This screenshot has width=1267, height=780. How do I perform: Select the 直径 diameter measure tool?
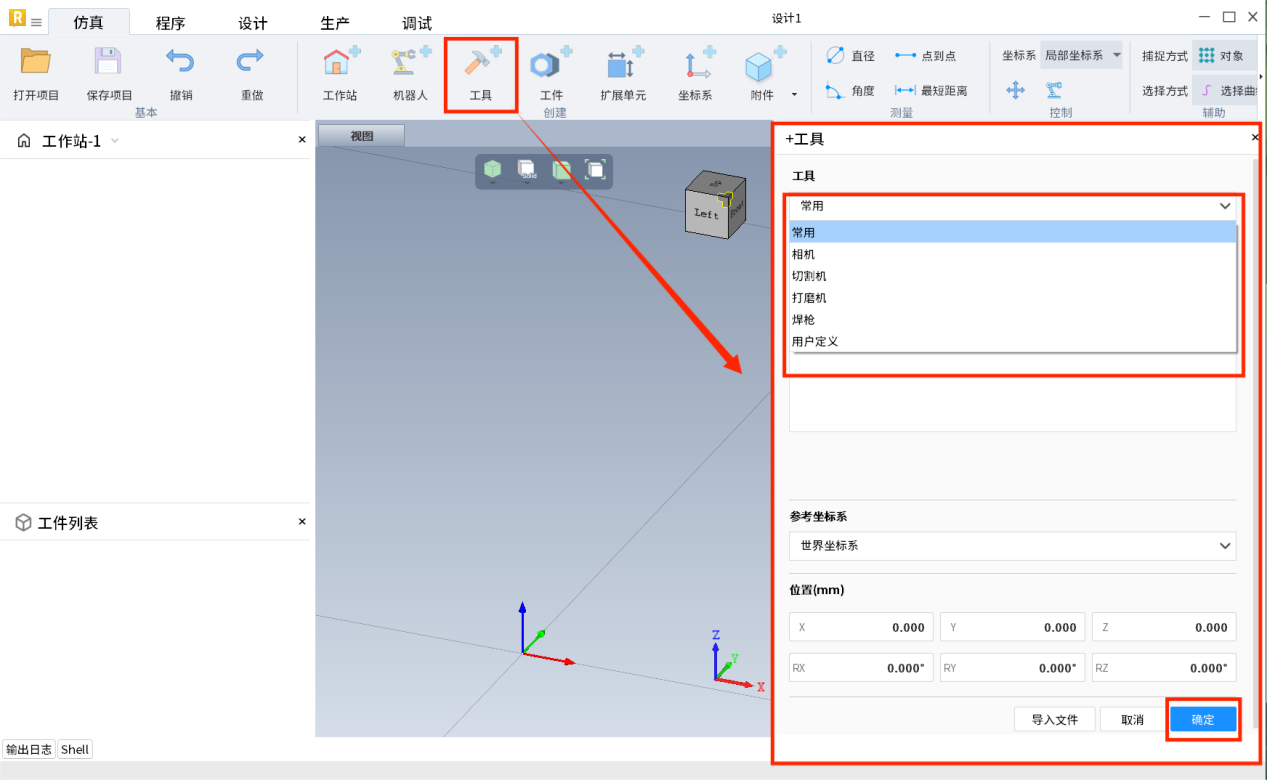(850, 56)
